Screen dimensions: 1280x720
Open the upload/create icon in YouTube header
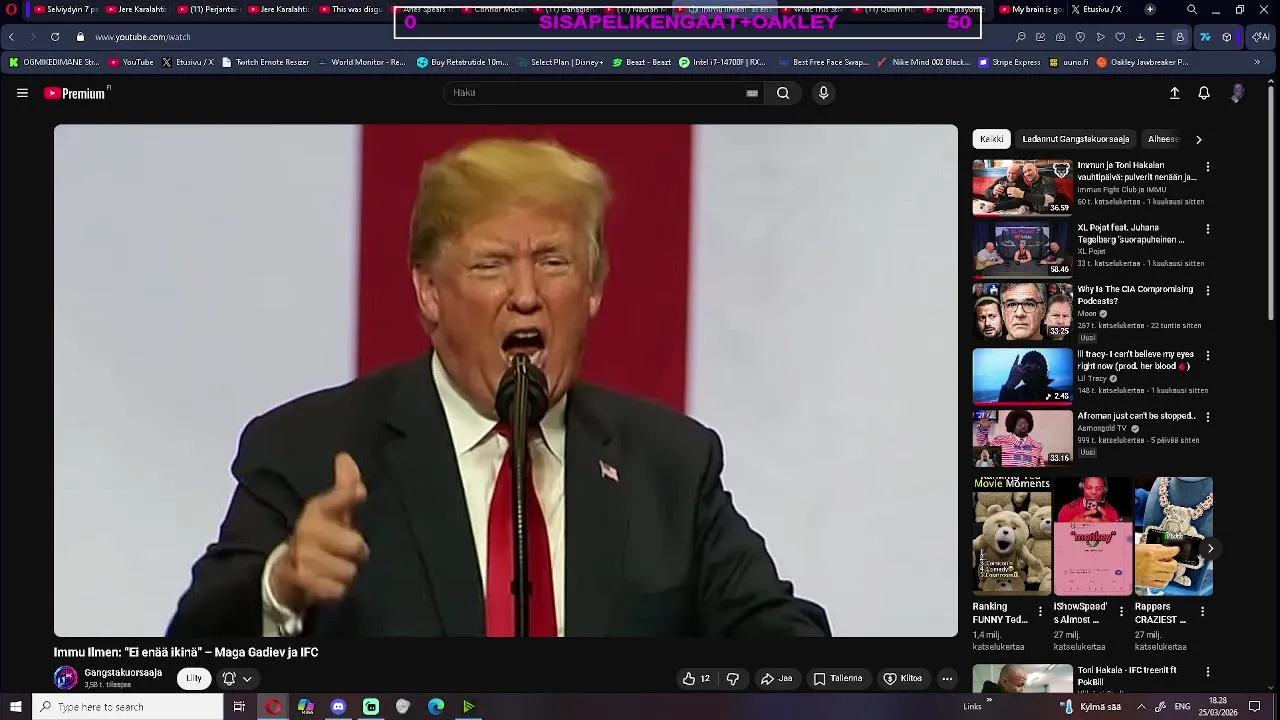(x=1175, y=93)
